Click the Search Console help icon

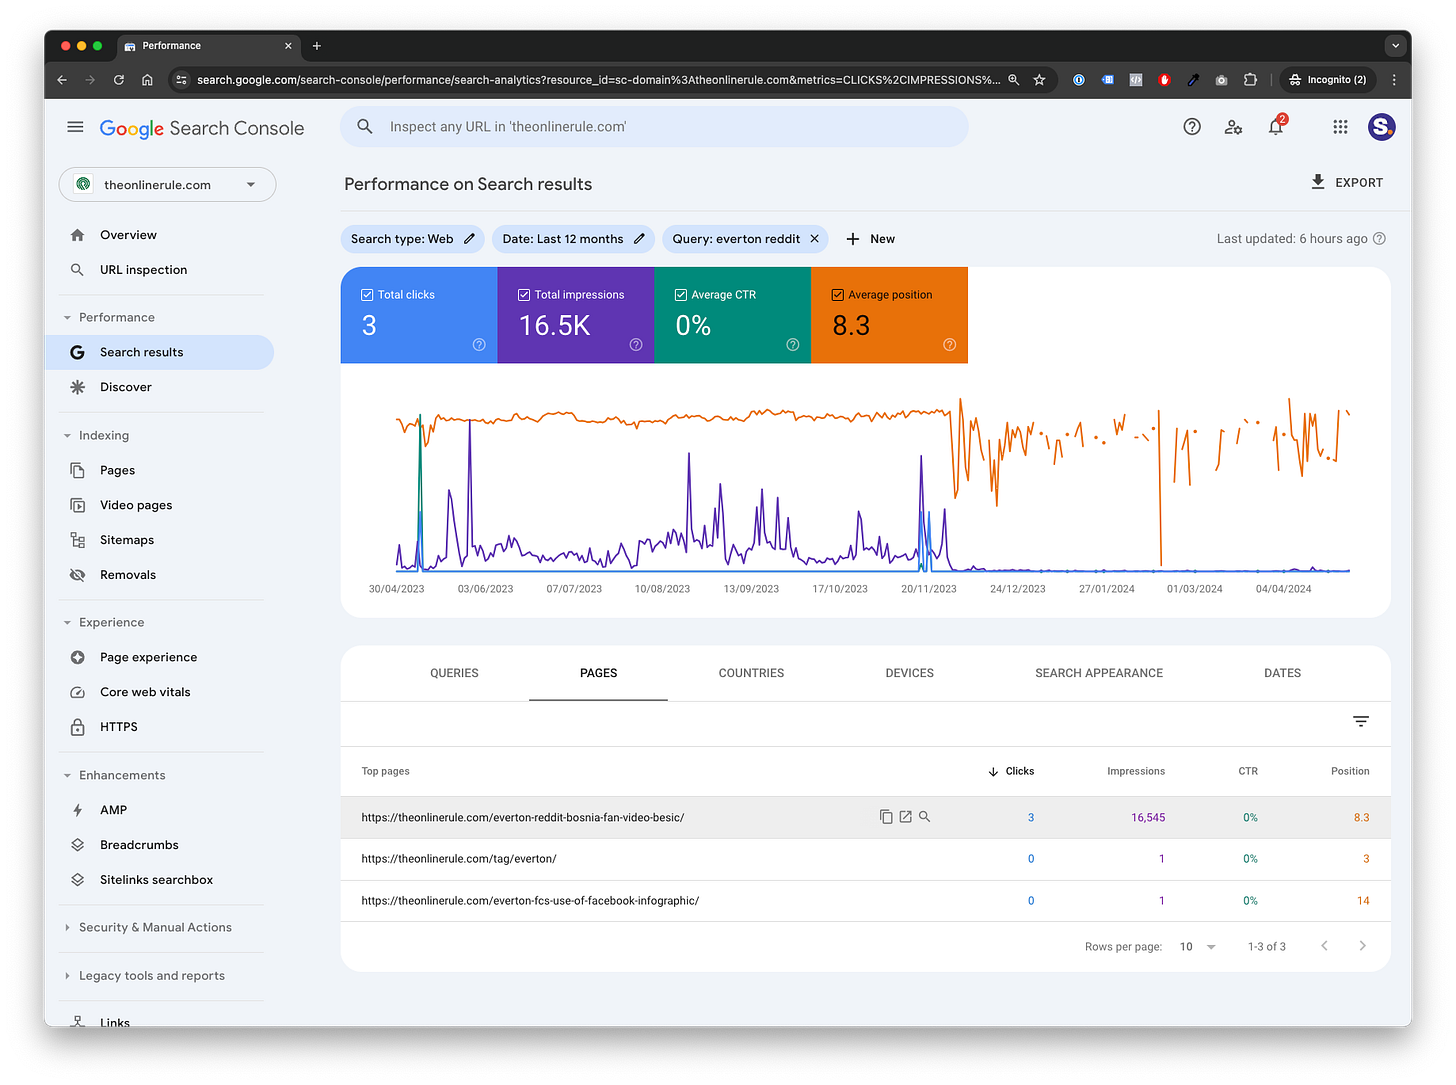pyautogui.click(x=1192, y=127)
